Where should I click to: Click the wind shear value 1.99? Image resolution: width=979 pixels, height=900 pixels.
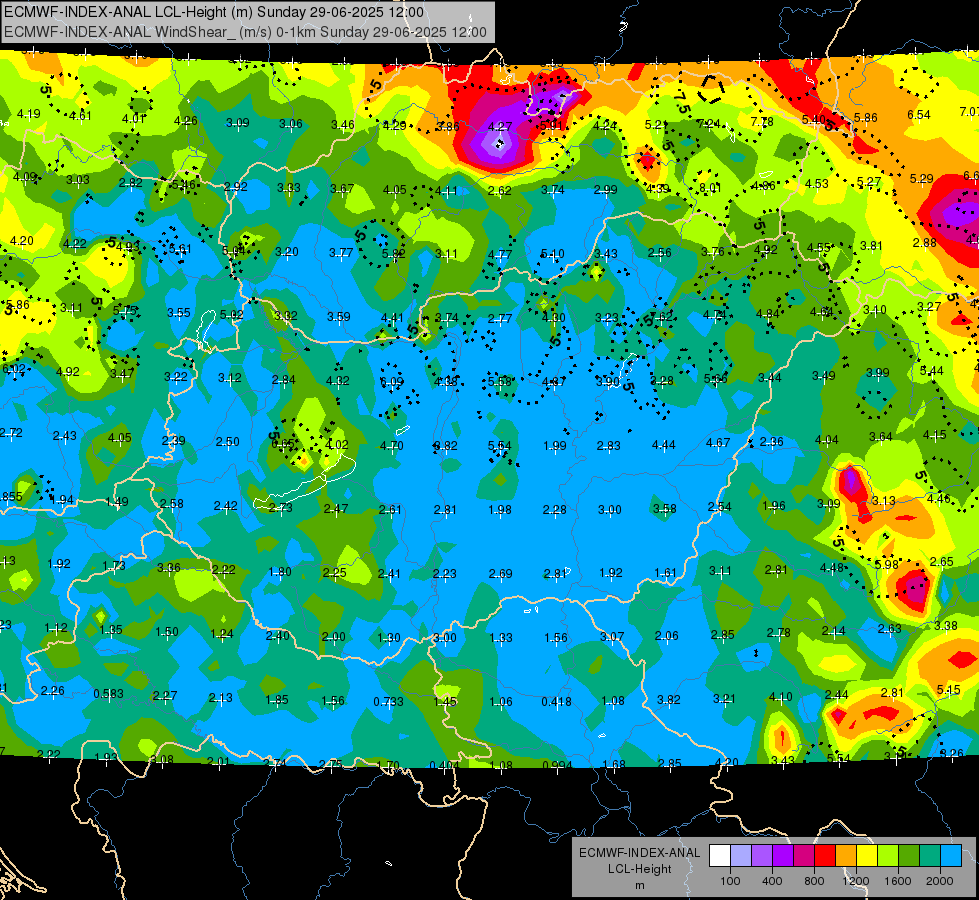pos(554,446)
